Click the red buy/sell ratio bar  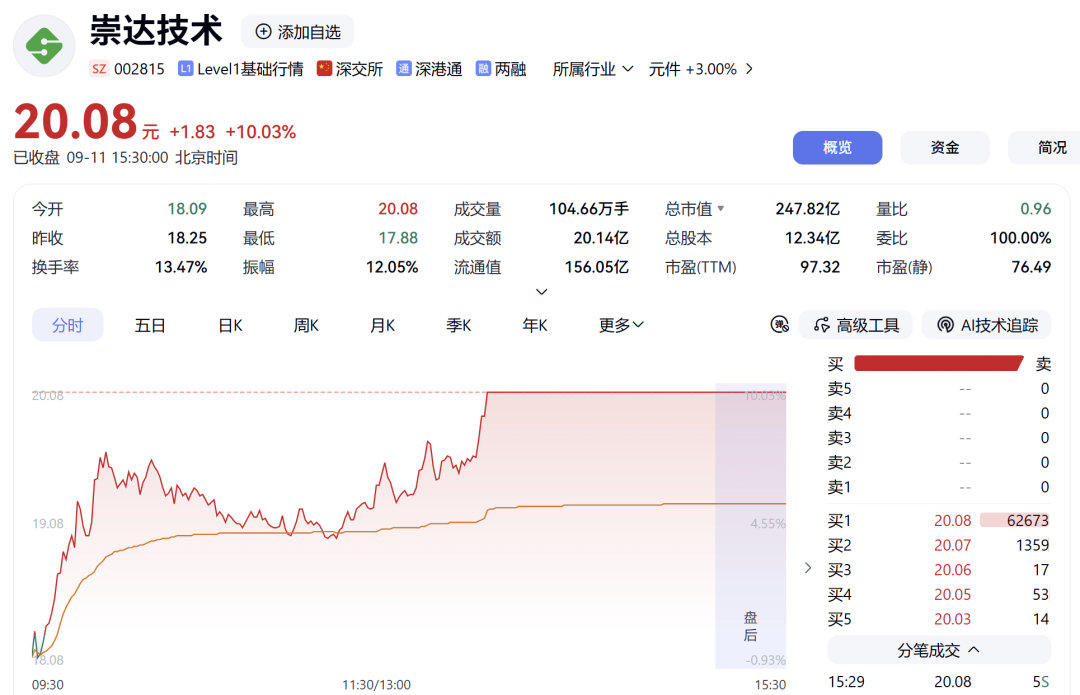pos(938,363)
